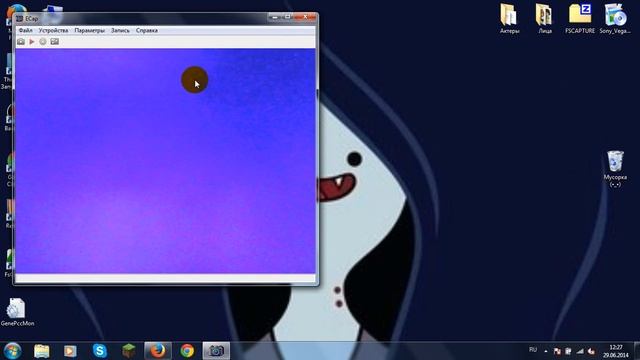The height and width of the screenshot is (360, 640).
Task: Open File Explorer from the taskbar
Action: [x=42, y=351]
